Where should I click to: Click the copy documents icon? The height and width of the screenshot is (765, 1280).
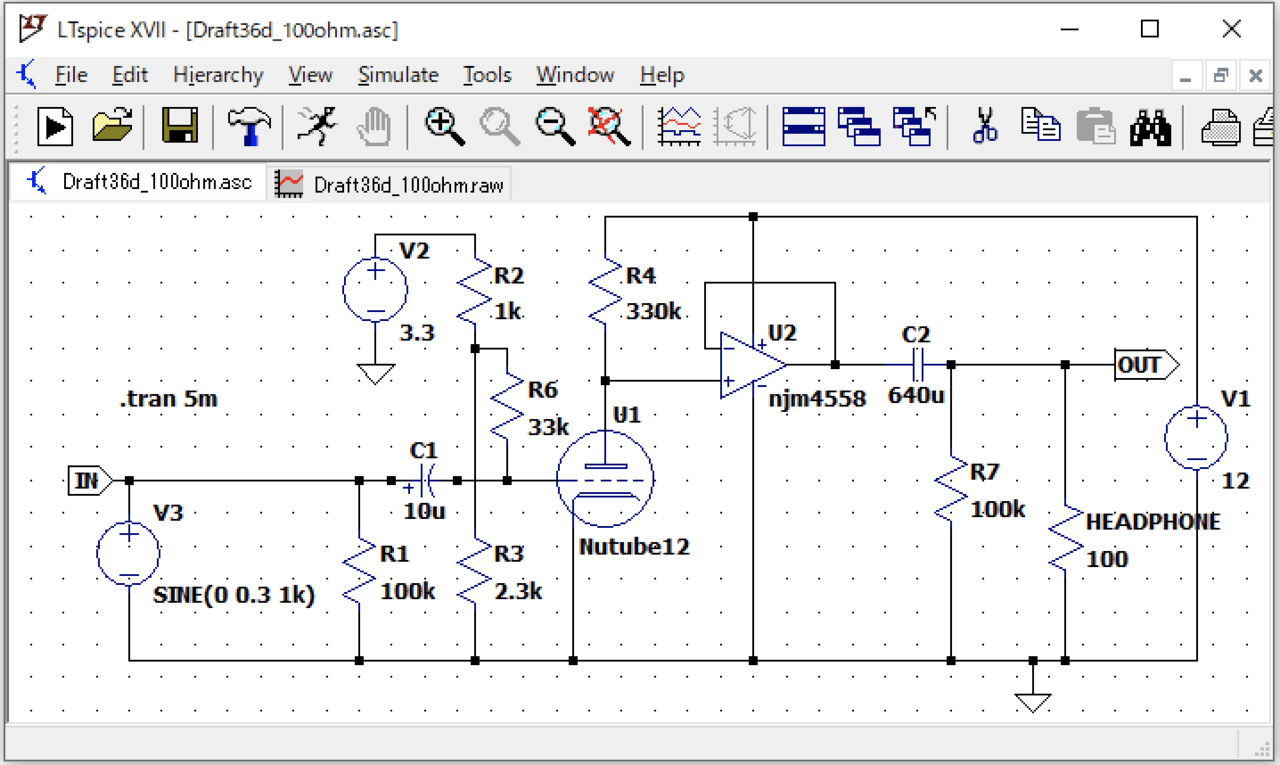point(1040,126)
